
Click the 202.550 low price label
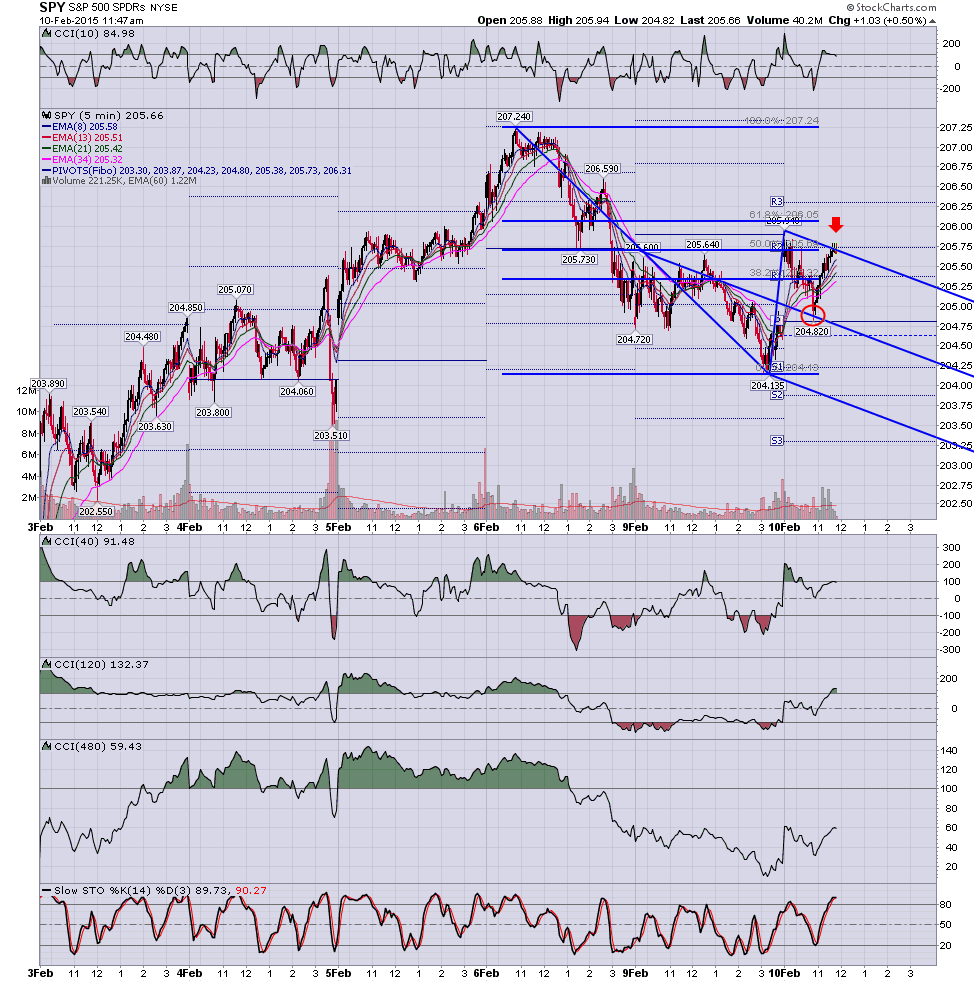coord(96,511)
